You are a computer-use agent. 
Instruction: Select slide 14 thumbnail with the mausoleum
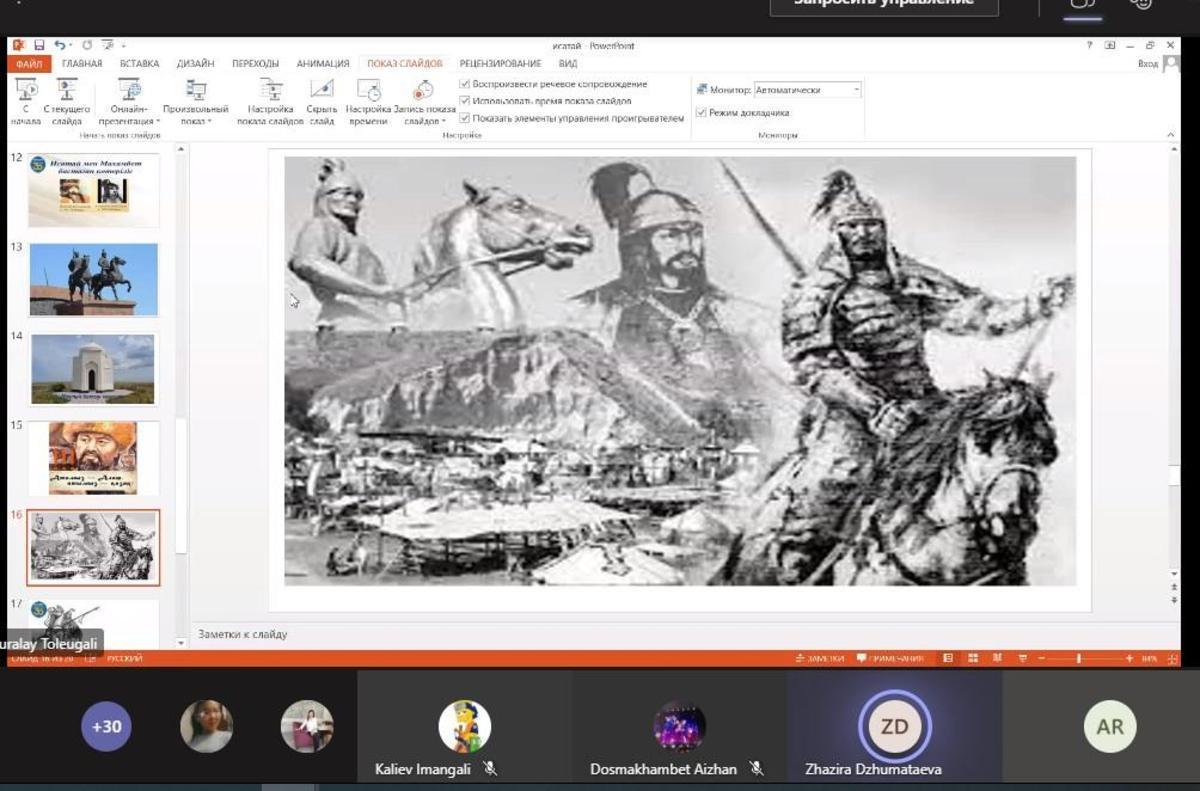coord(93,369)
